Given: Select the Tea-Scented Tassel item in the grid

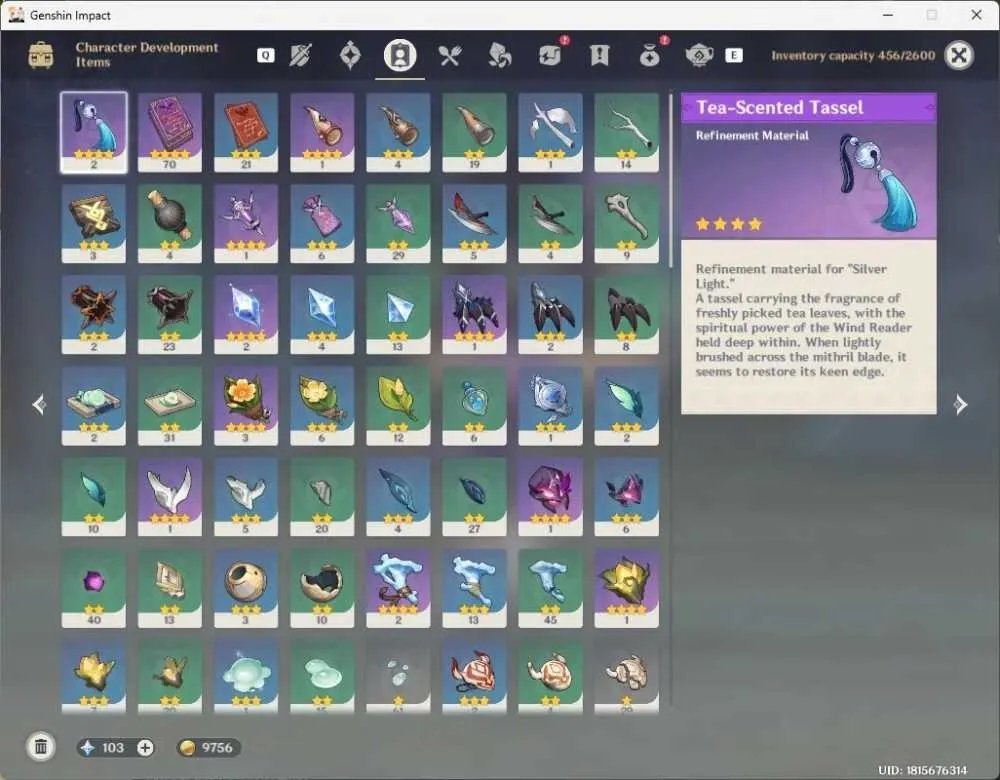Looking at the screenshot, I should (94, 133).
